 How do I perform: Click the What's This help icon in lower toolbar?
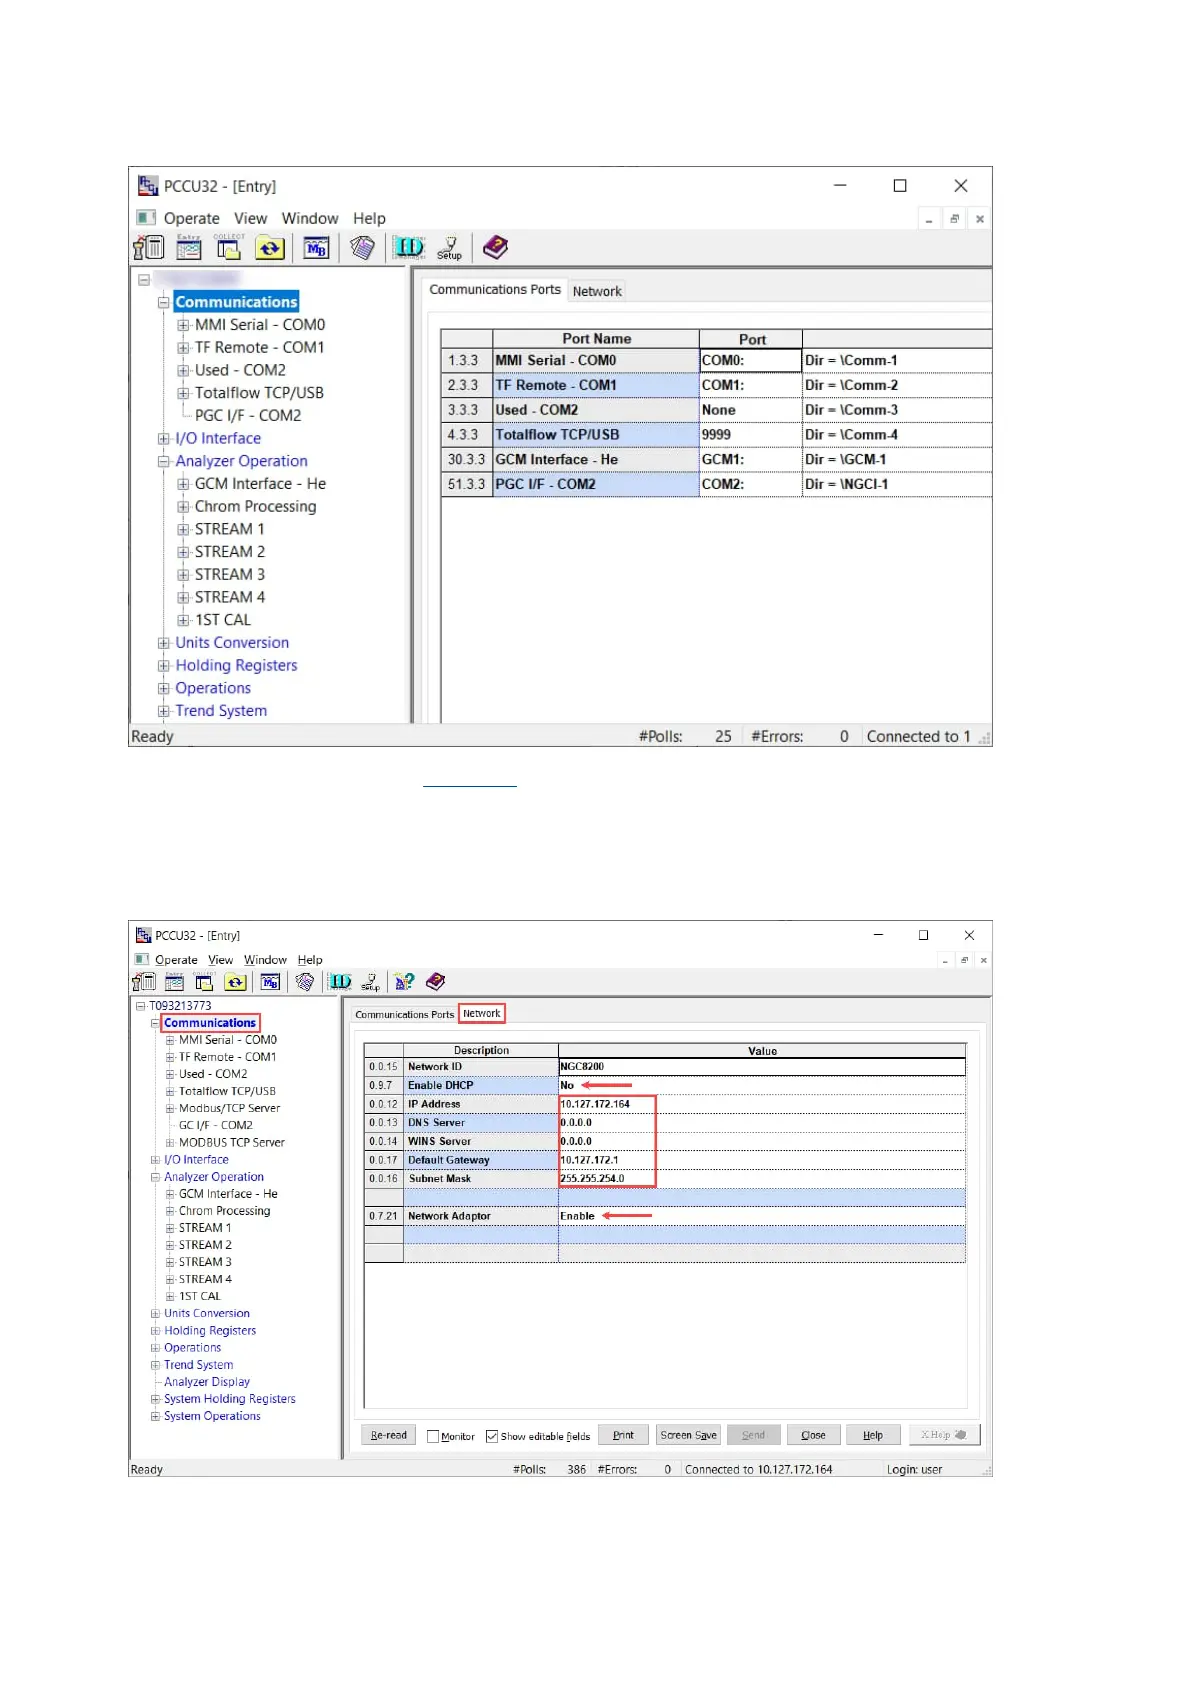(404, 982)
